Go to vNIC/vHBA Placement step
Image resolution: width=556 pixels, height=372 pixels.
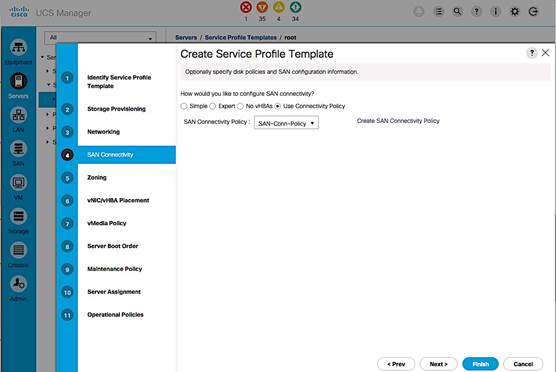[x=118, y=200]
